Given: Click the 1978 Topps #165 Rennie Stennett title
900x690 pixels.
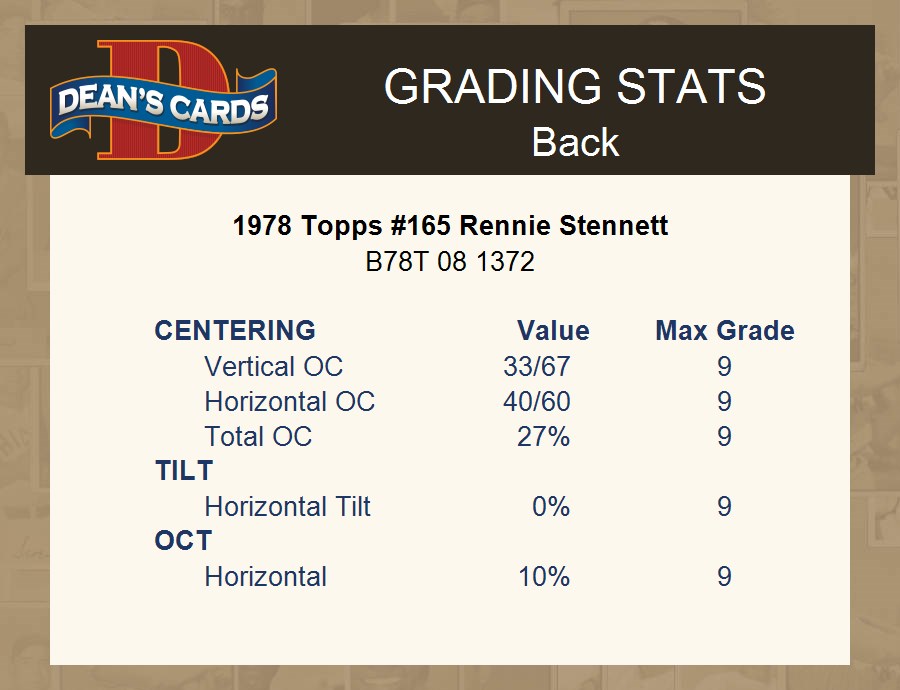Looking at the screenshot, I should click(x=450, y=225).
